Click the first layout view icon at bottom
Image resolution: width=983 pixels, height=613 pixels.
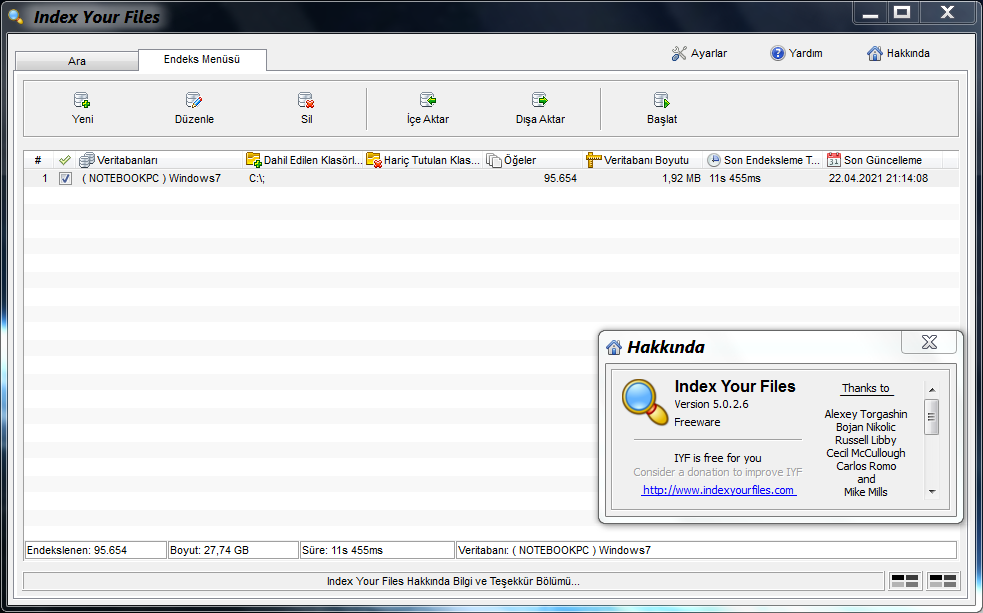(x=905, y=581)
